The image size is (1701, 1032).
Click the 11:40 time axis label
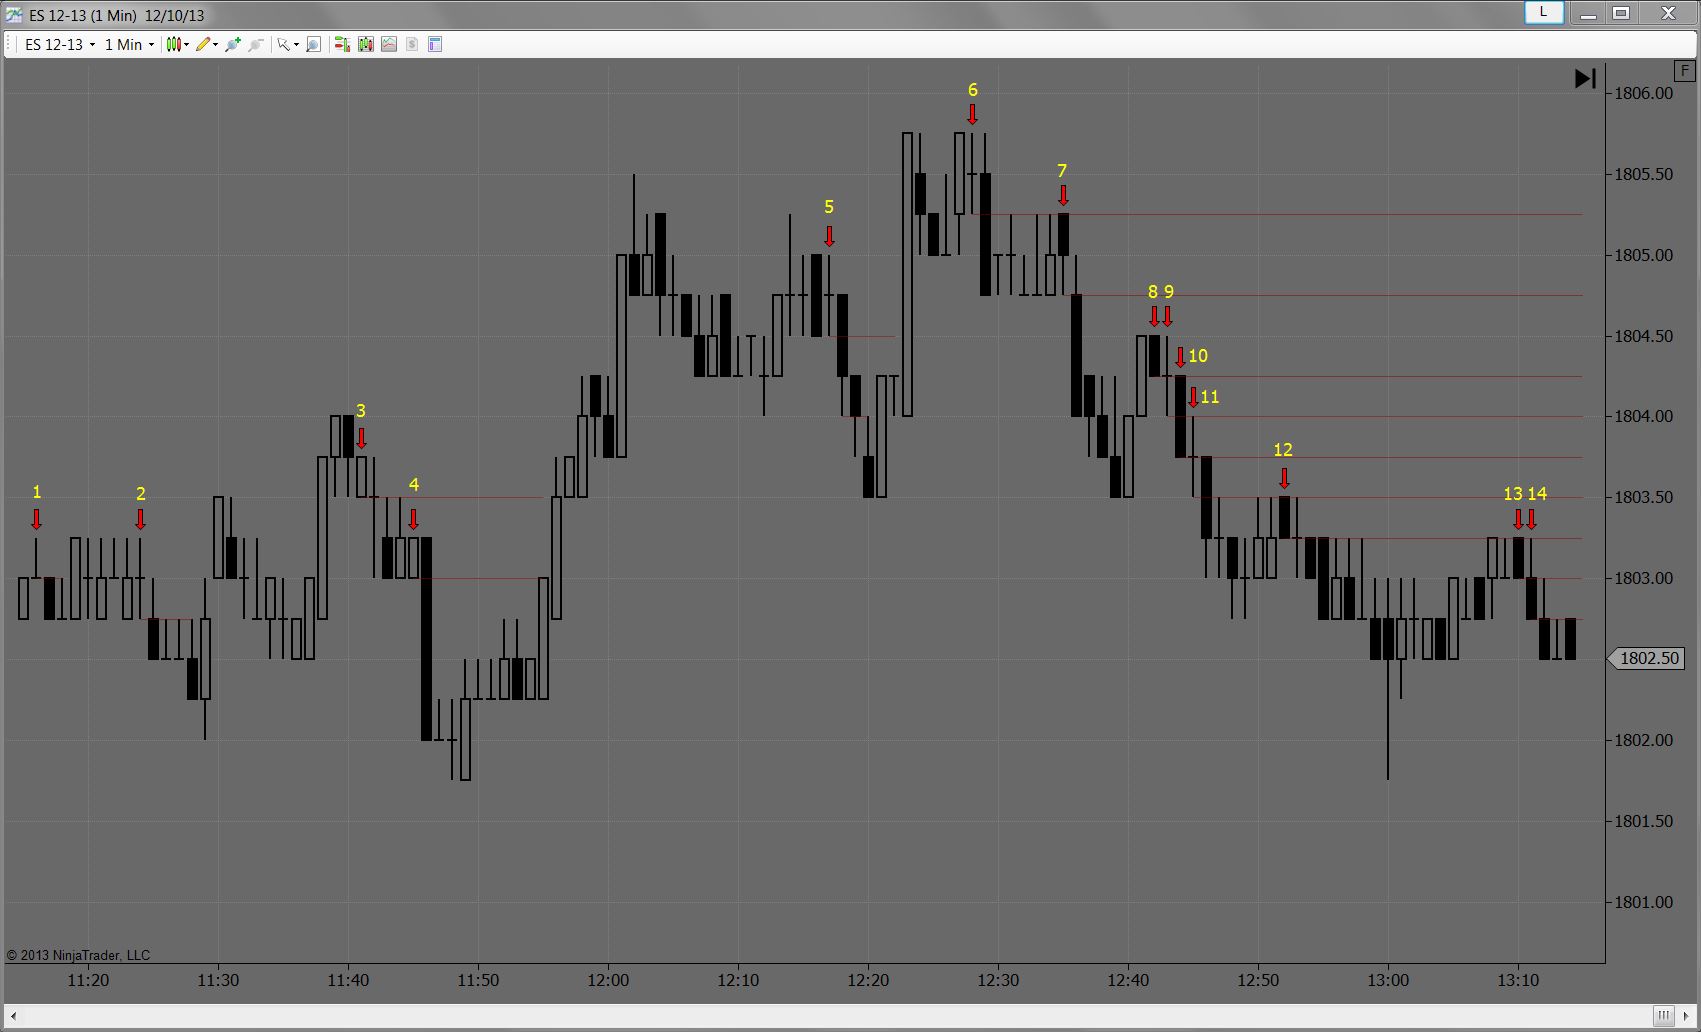coord(348,981)
